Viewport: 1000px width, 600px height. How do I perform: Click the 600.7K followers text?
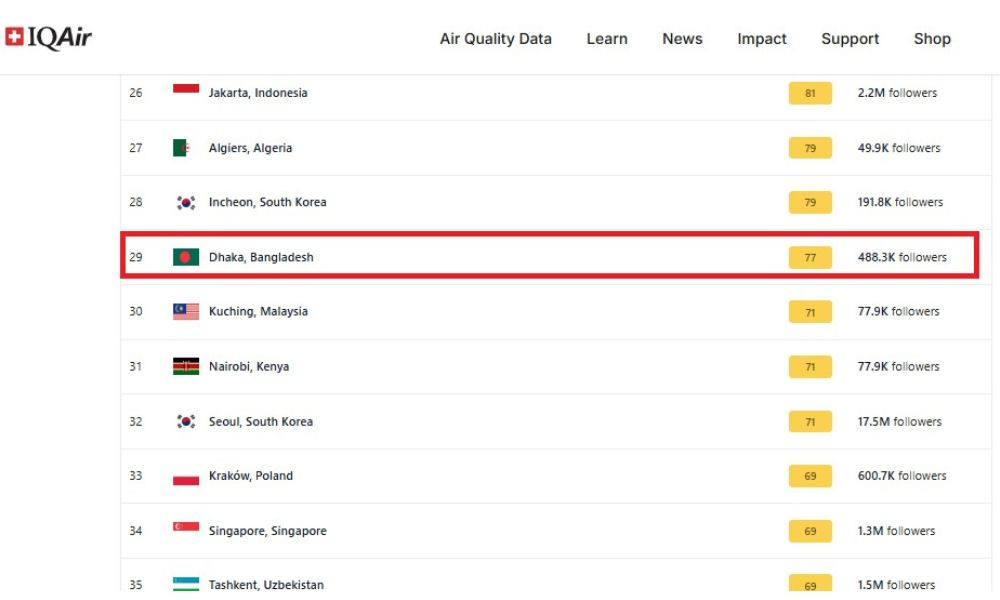click(902, 476)
